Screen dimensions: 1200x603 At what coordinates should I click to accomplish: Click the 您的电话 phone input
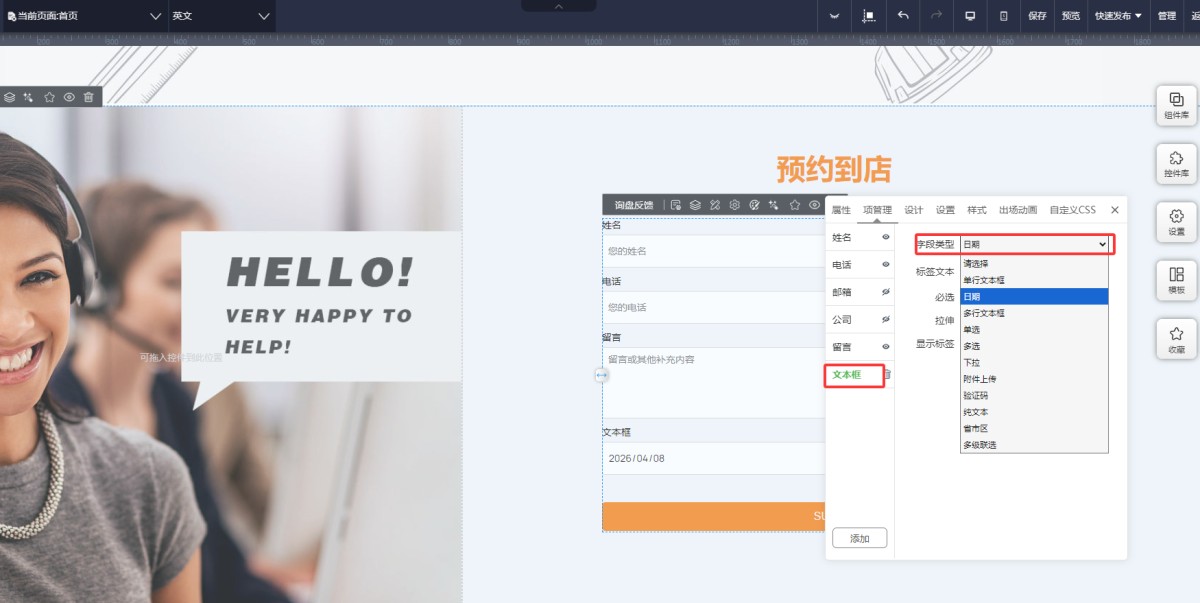714,307
